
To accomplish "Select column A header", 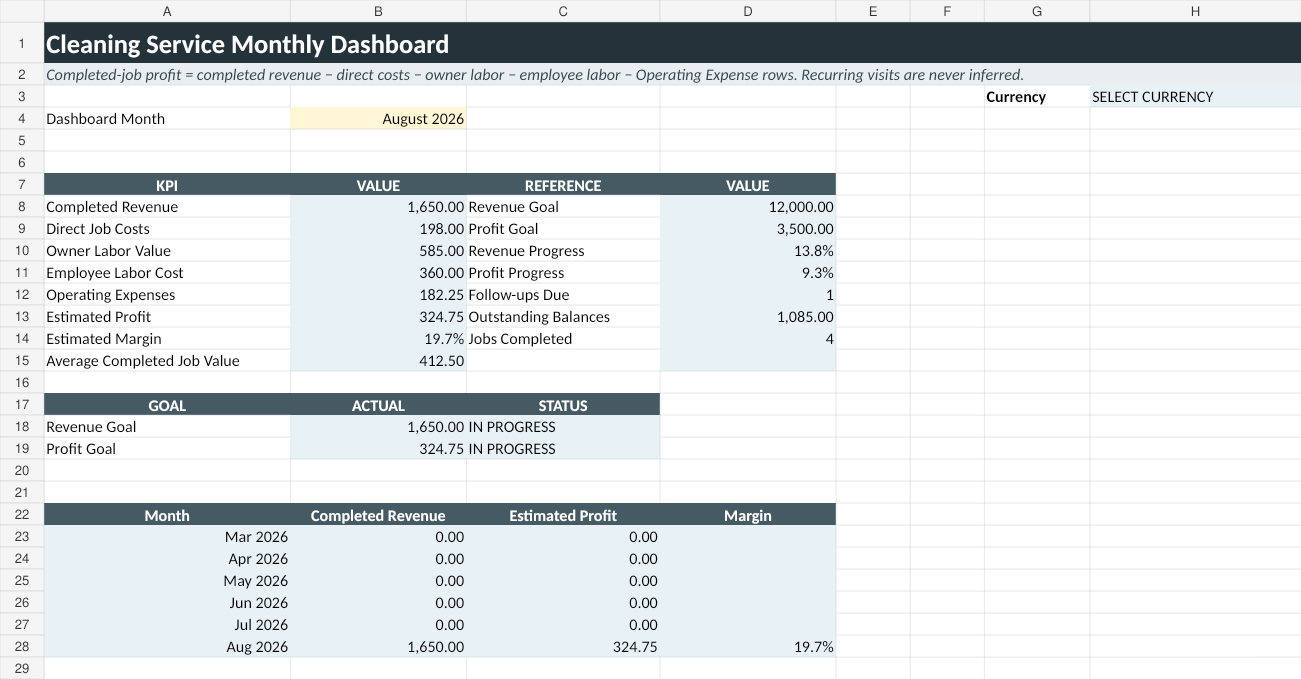I will click(167, 11).
